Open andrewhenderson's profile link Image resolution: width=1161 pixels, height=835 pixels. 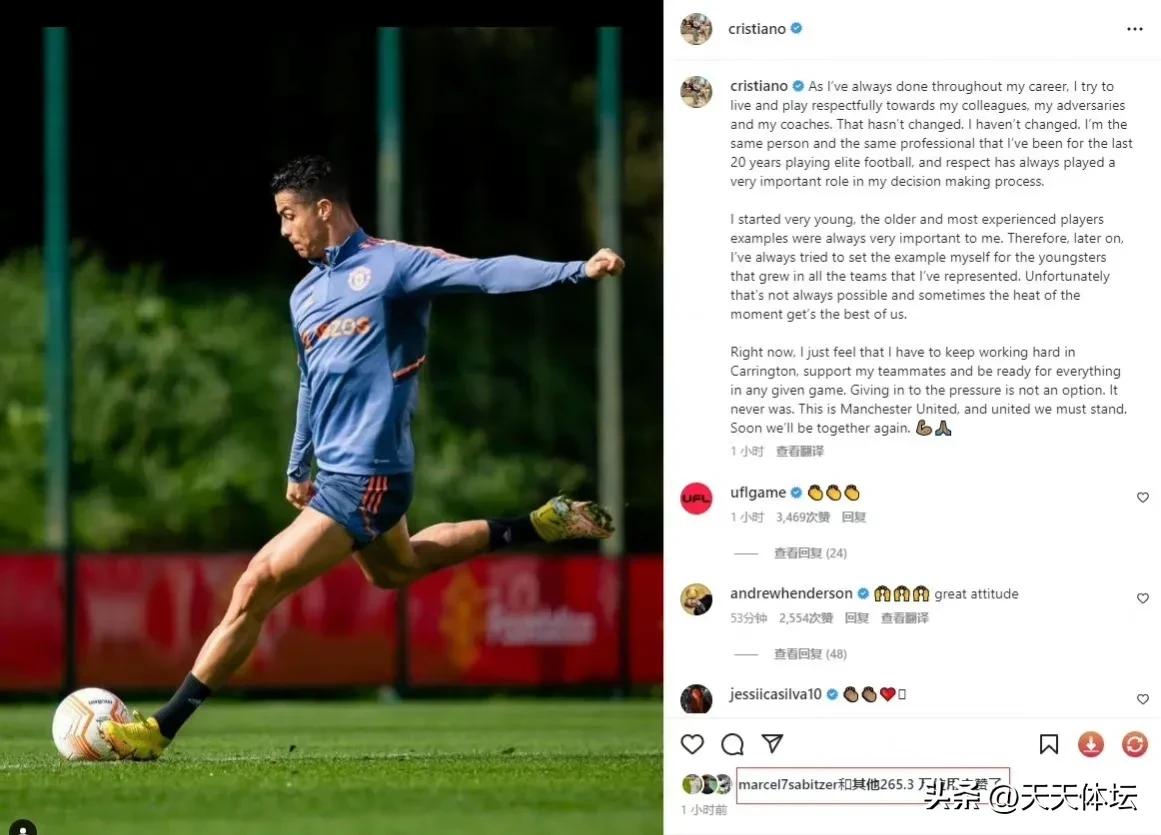(791, 593)
